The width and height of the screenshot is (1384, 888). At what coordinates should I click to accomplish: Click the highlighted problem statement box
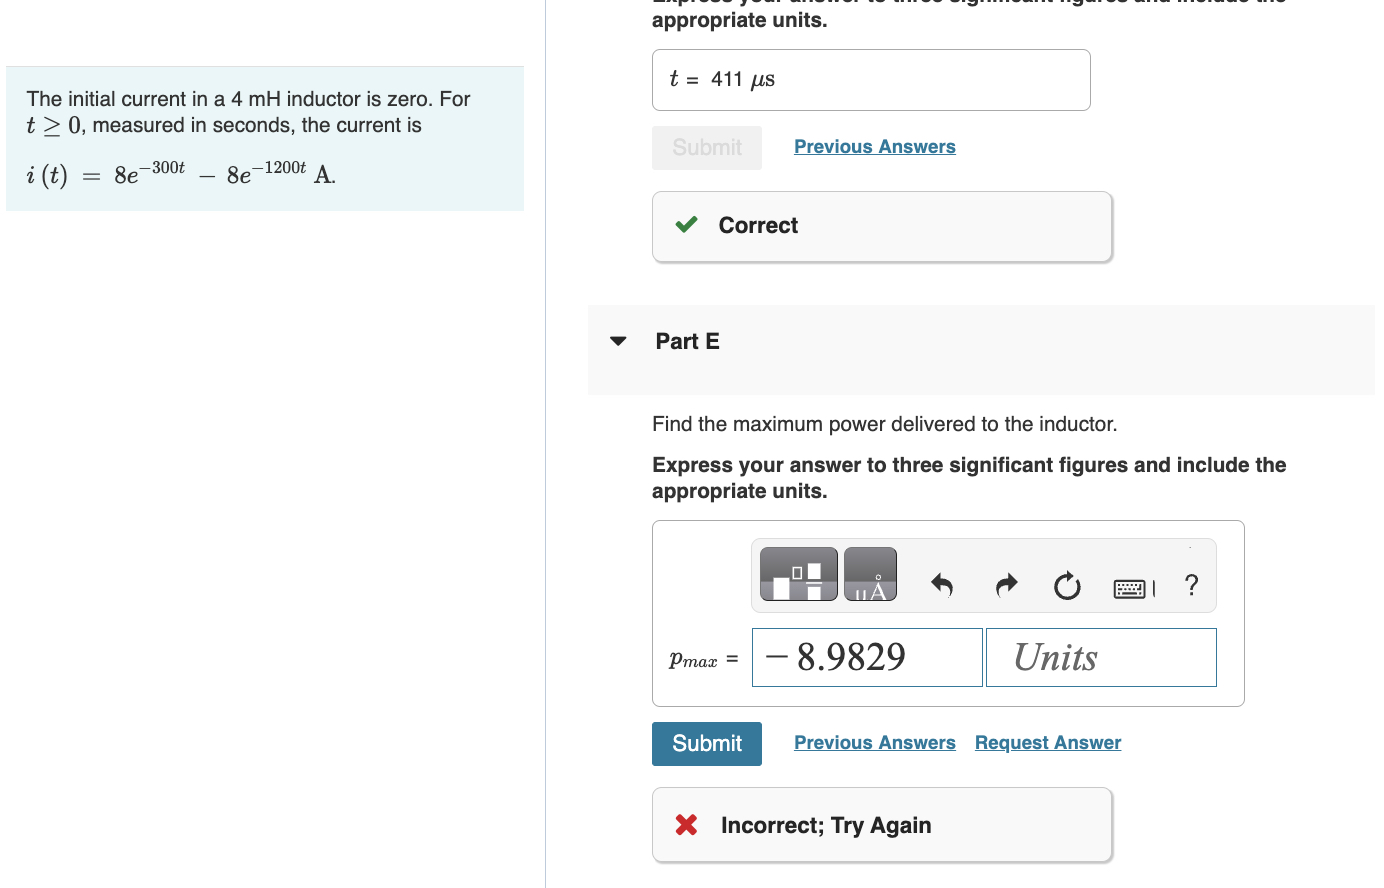coord(264,138)
